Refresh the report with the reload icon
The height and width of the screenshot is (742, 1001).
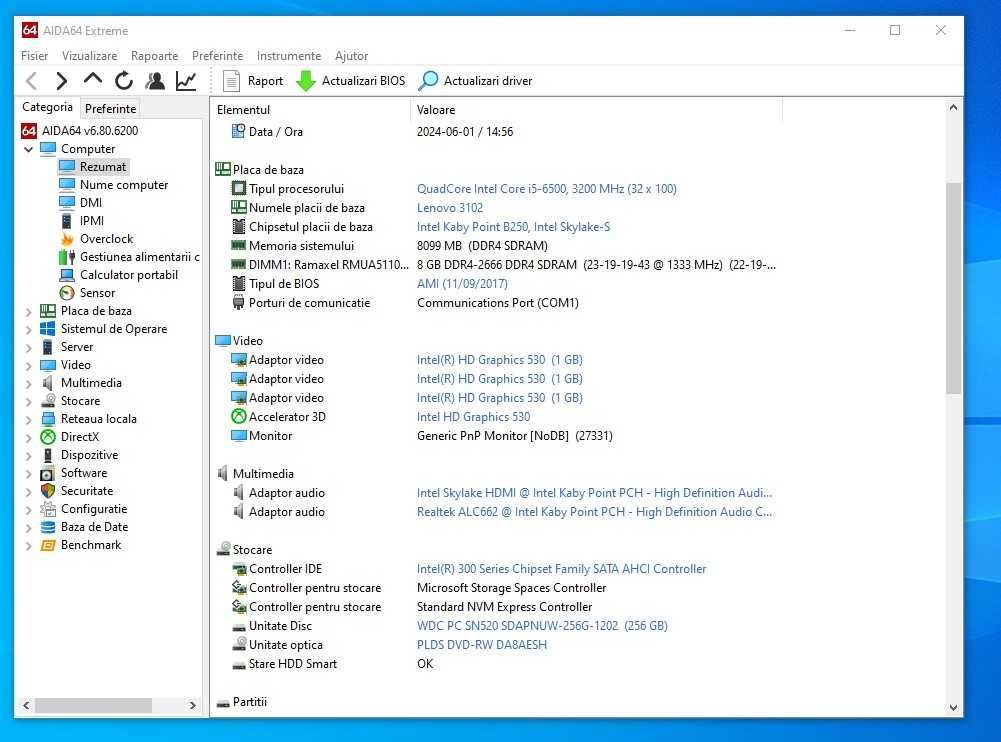coord(124,80)
